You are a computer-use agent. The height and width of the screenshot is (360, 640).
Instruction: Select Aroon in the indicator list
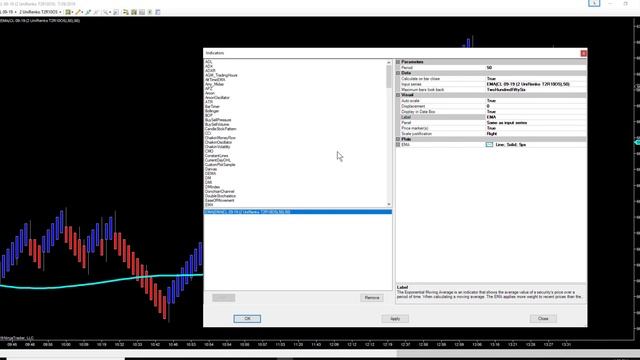tap(210, 93)
